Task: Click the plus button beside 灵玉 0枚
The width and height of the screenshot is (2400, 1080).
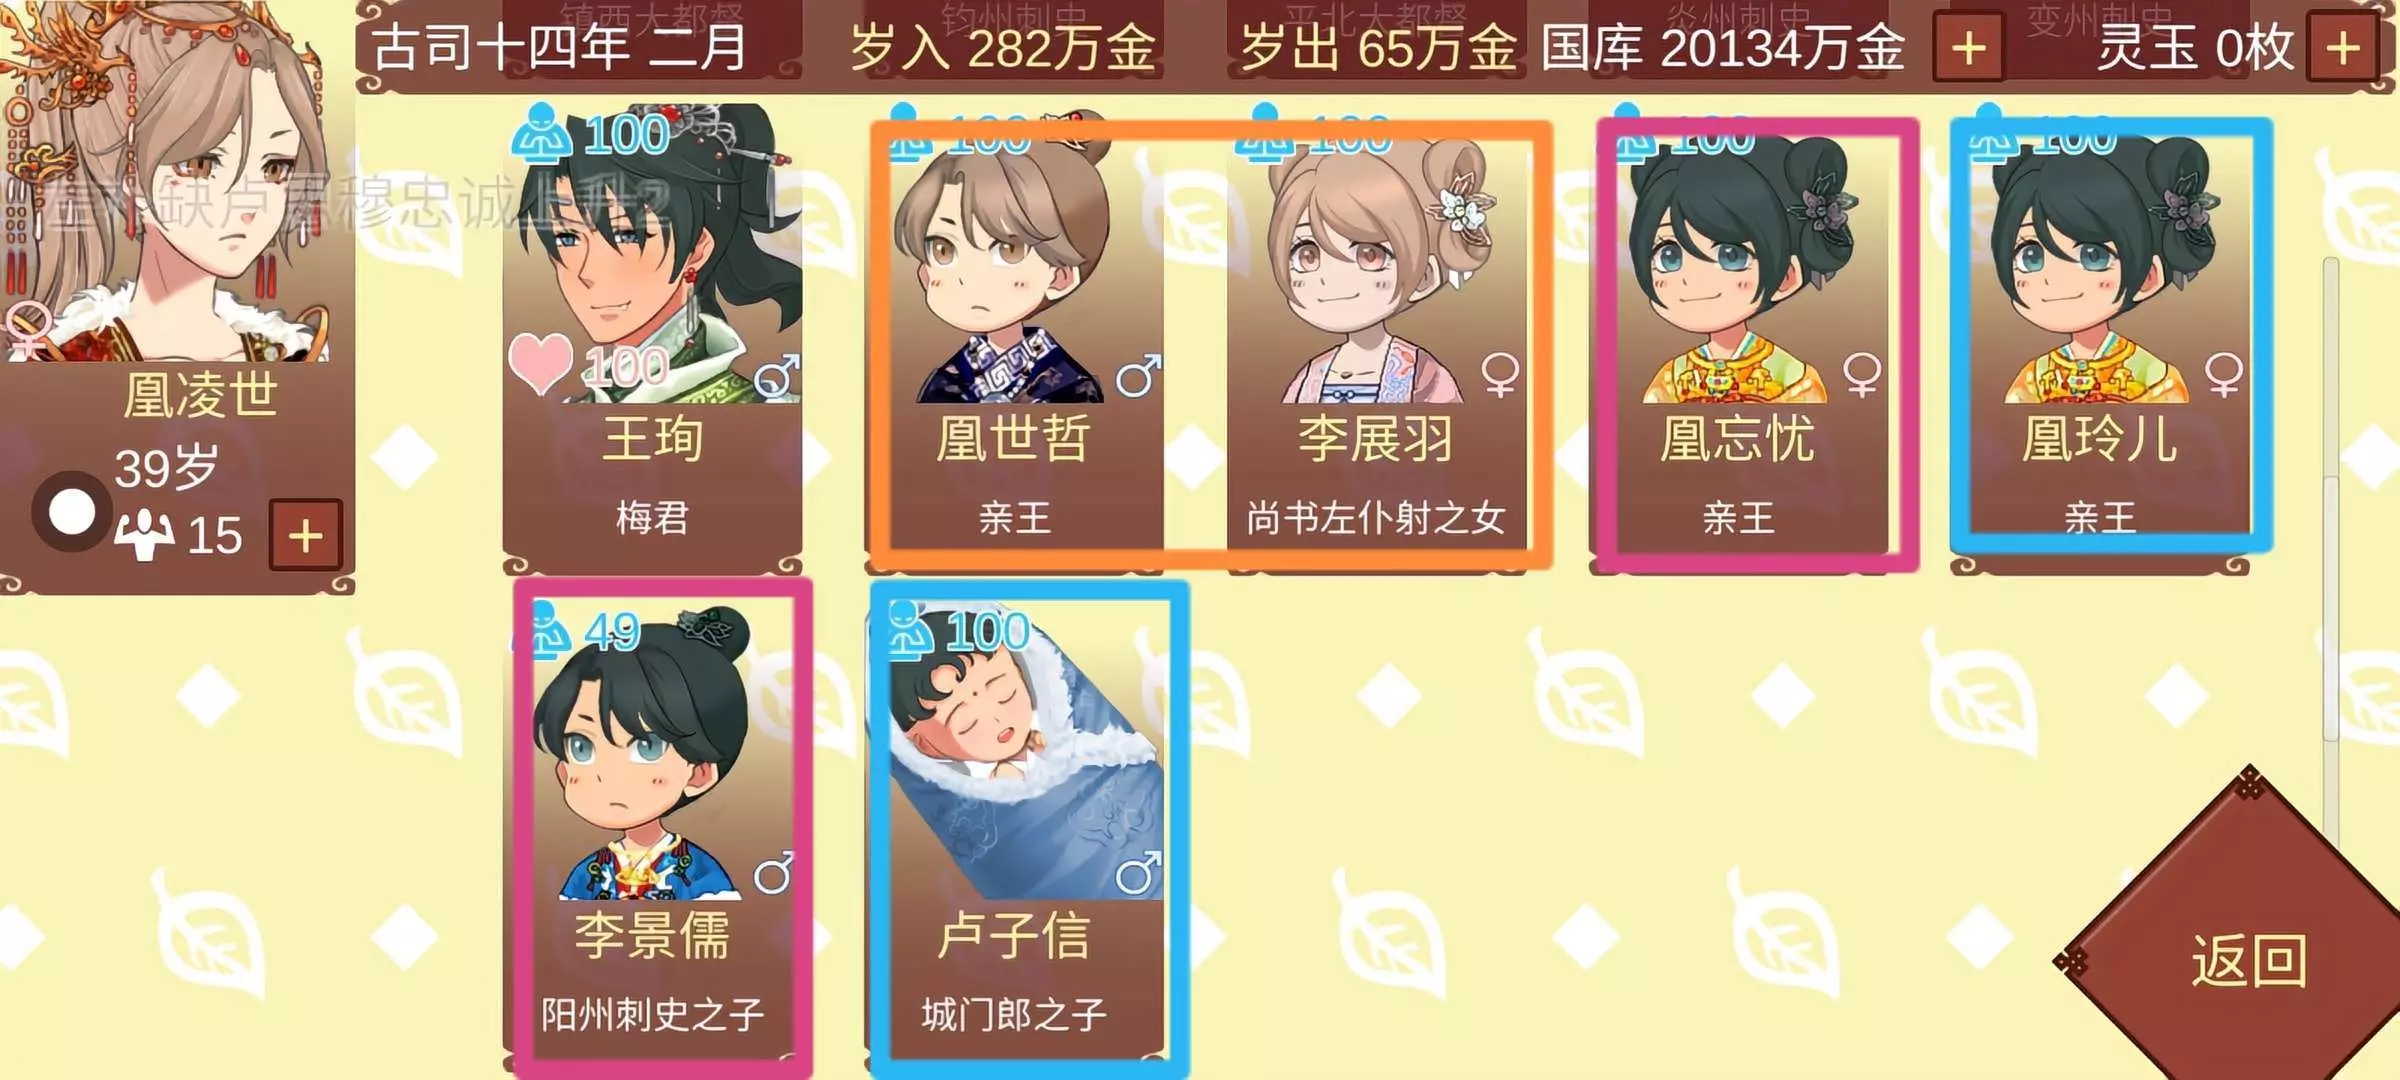Action: [2342, 47]
